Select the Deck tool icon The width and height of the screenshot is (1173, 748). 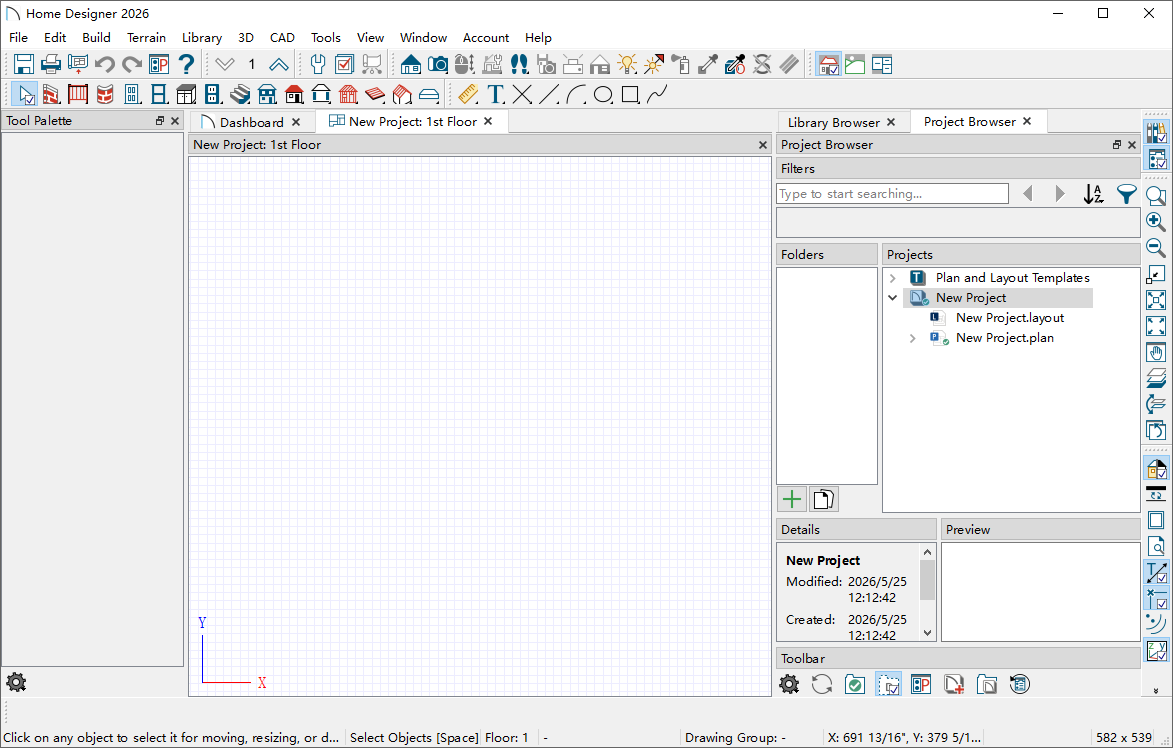click(x=375, y=94)
